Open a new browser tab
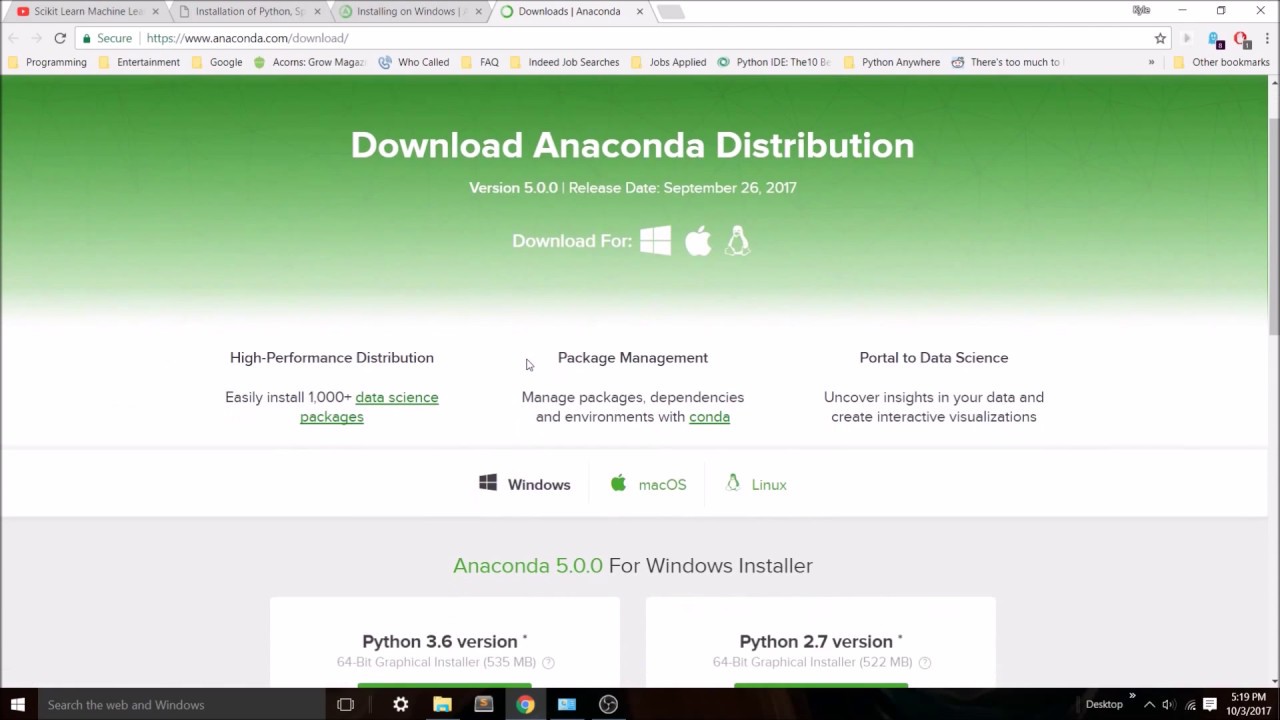 [671, 12]
